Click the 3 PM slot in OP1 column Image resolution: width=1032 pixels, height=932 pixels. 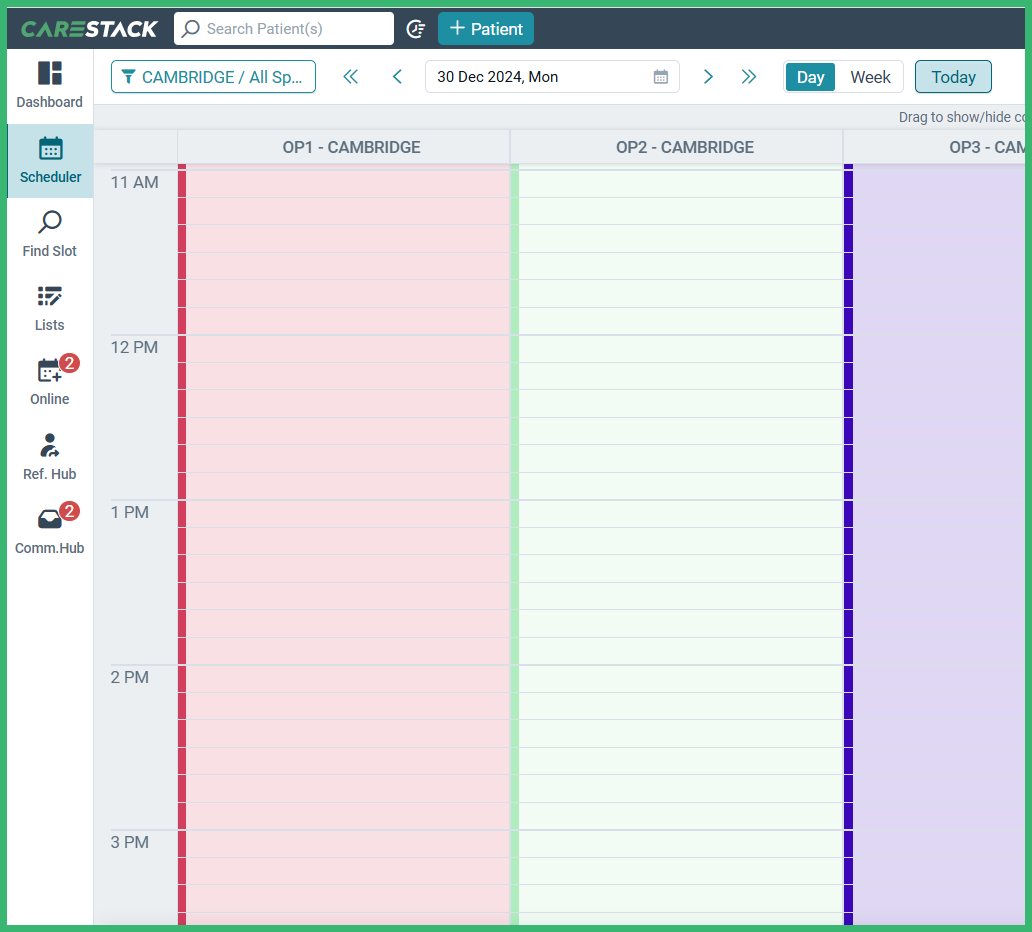coord(348,844)
